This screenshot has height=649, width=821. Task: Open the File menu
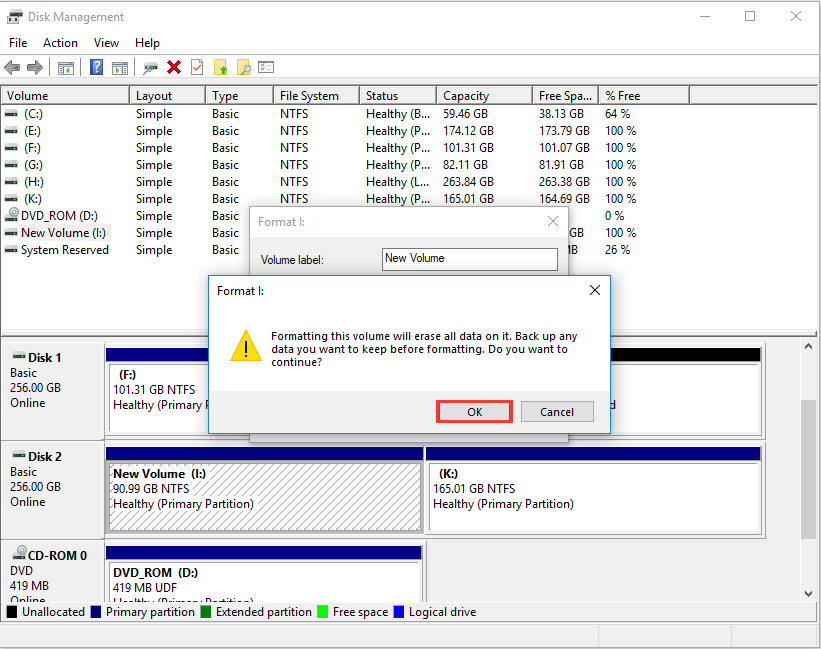pyautogui.click(x=17, y=42)
